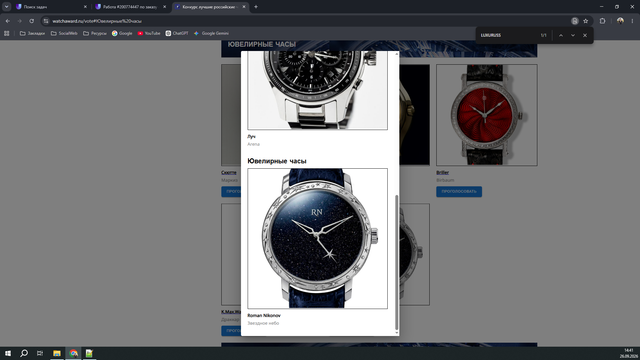Screen dimensions: 640x360
Task: Open the Google Gemini bookmark
Action: pyautogui.click(x=211, y=33)
